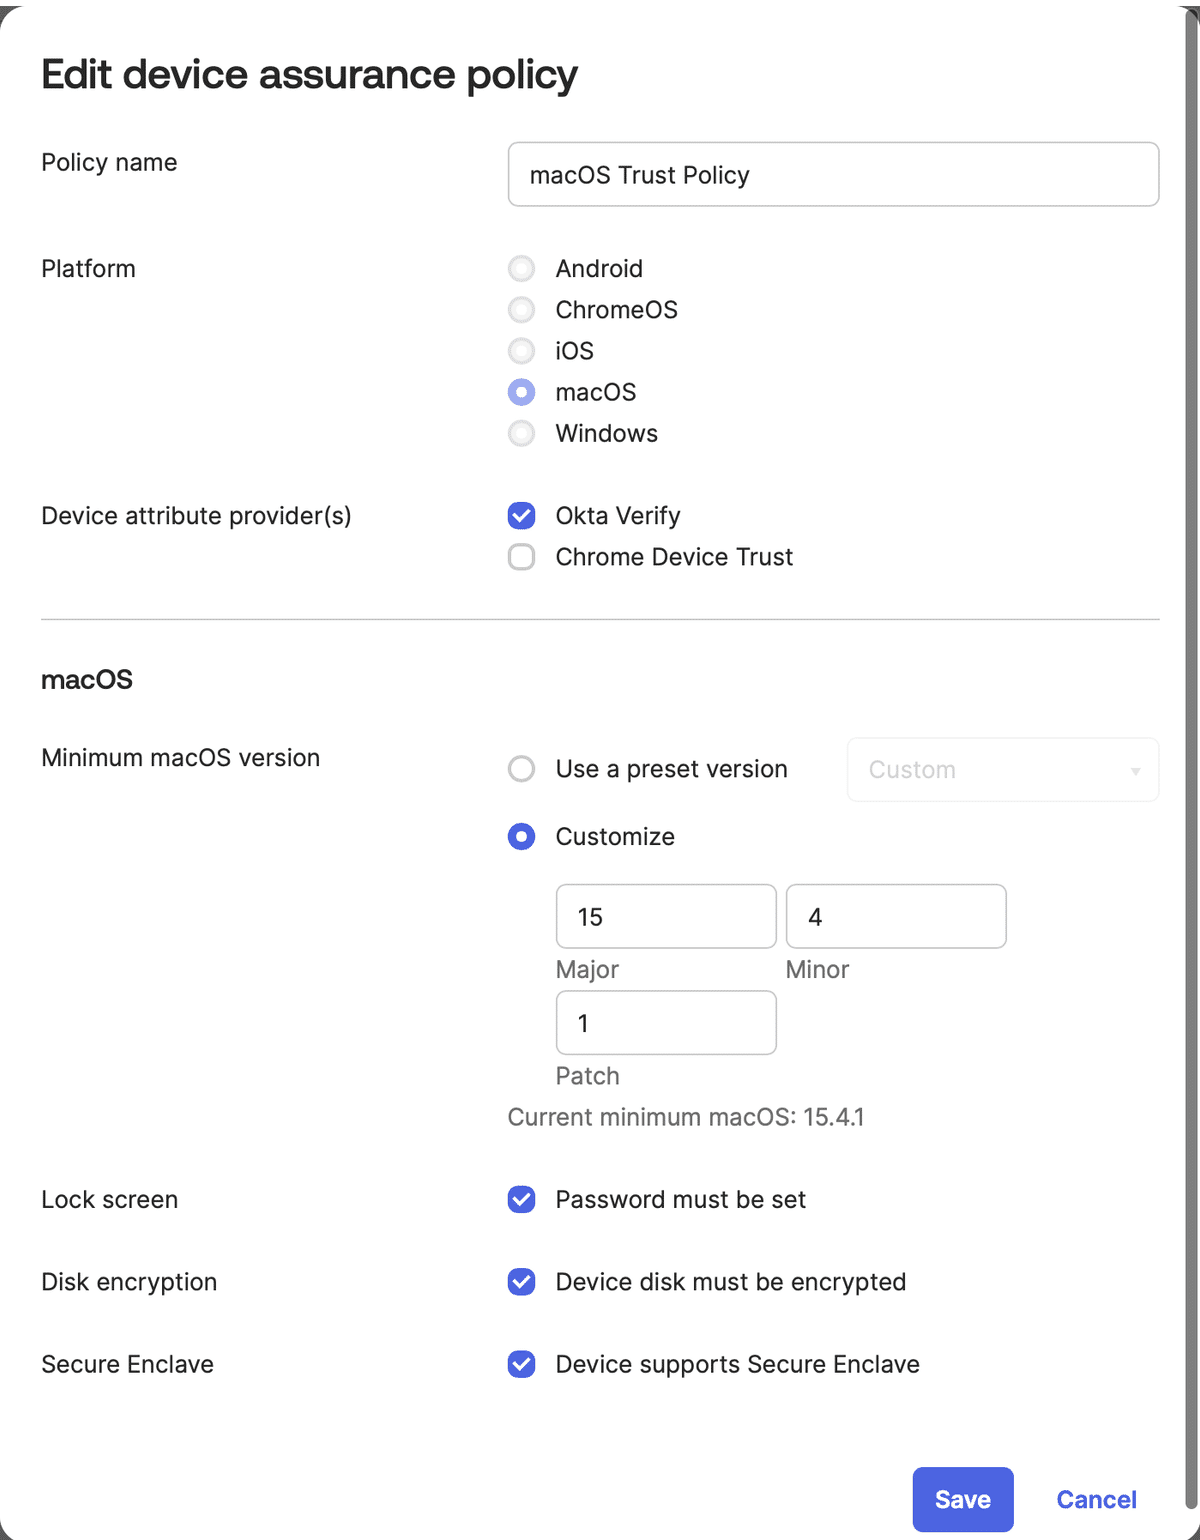1200x1540 pixels.
Task: Select the Android platform radio button
Action: (x=521, y=268)
